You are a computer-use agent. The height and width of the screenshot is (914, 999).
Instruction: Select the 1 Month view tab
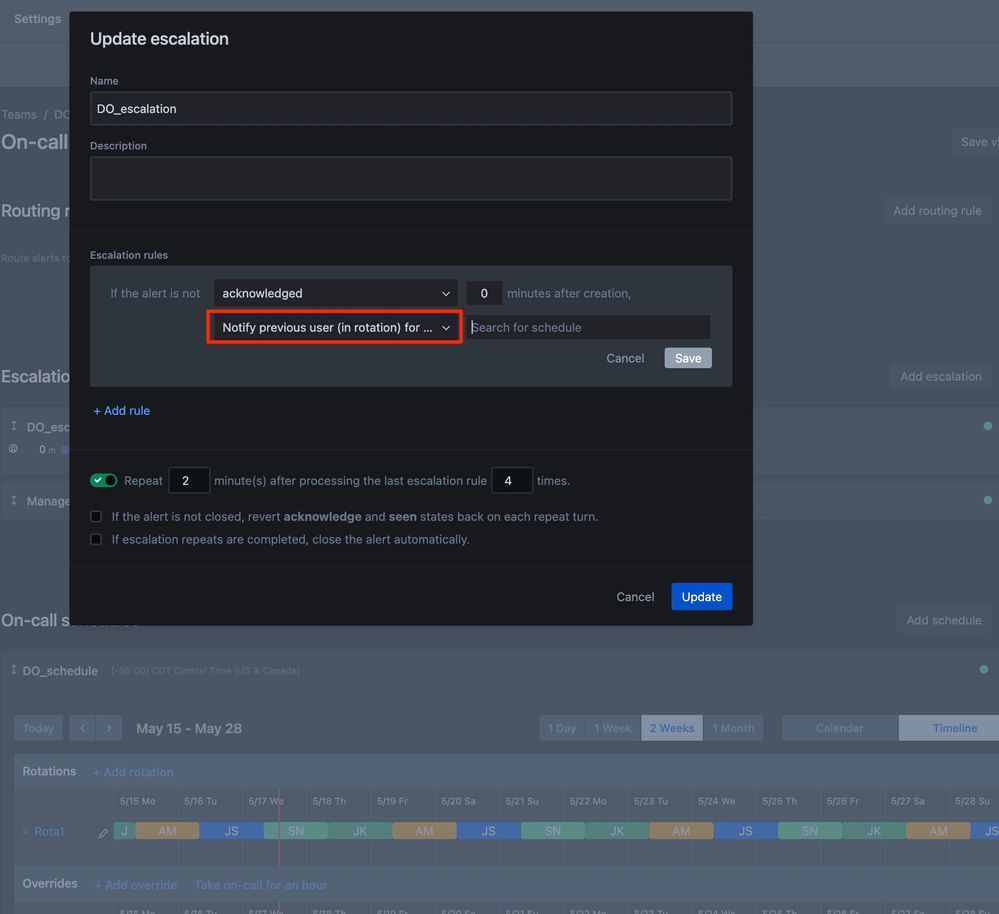(733, 728)
